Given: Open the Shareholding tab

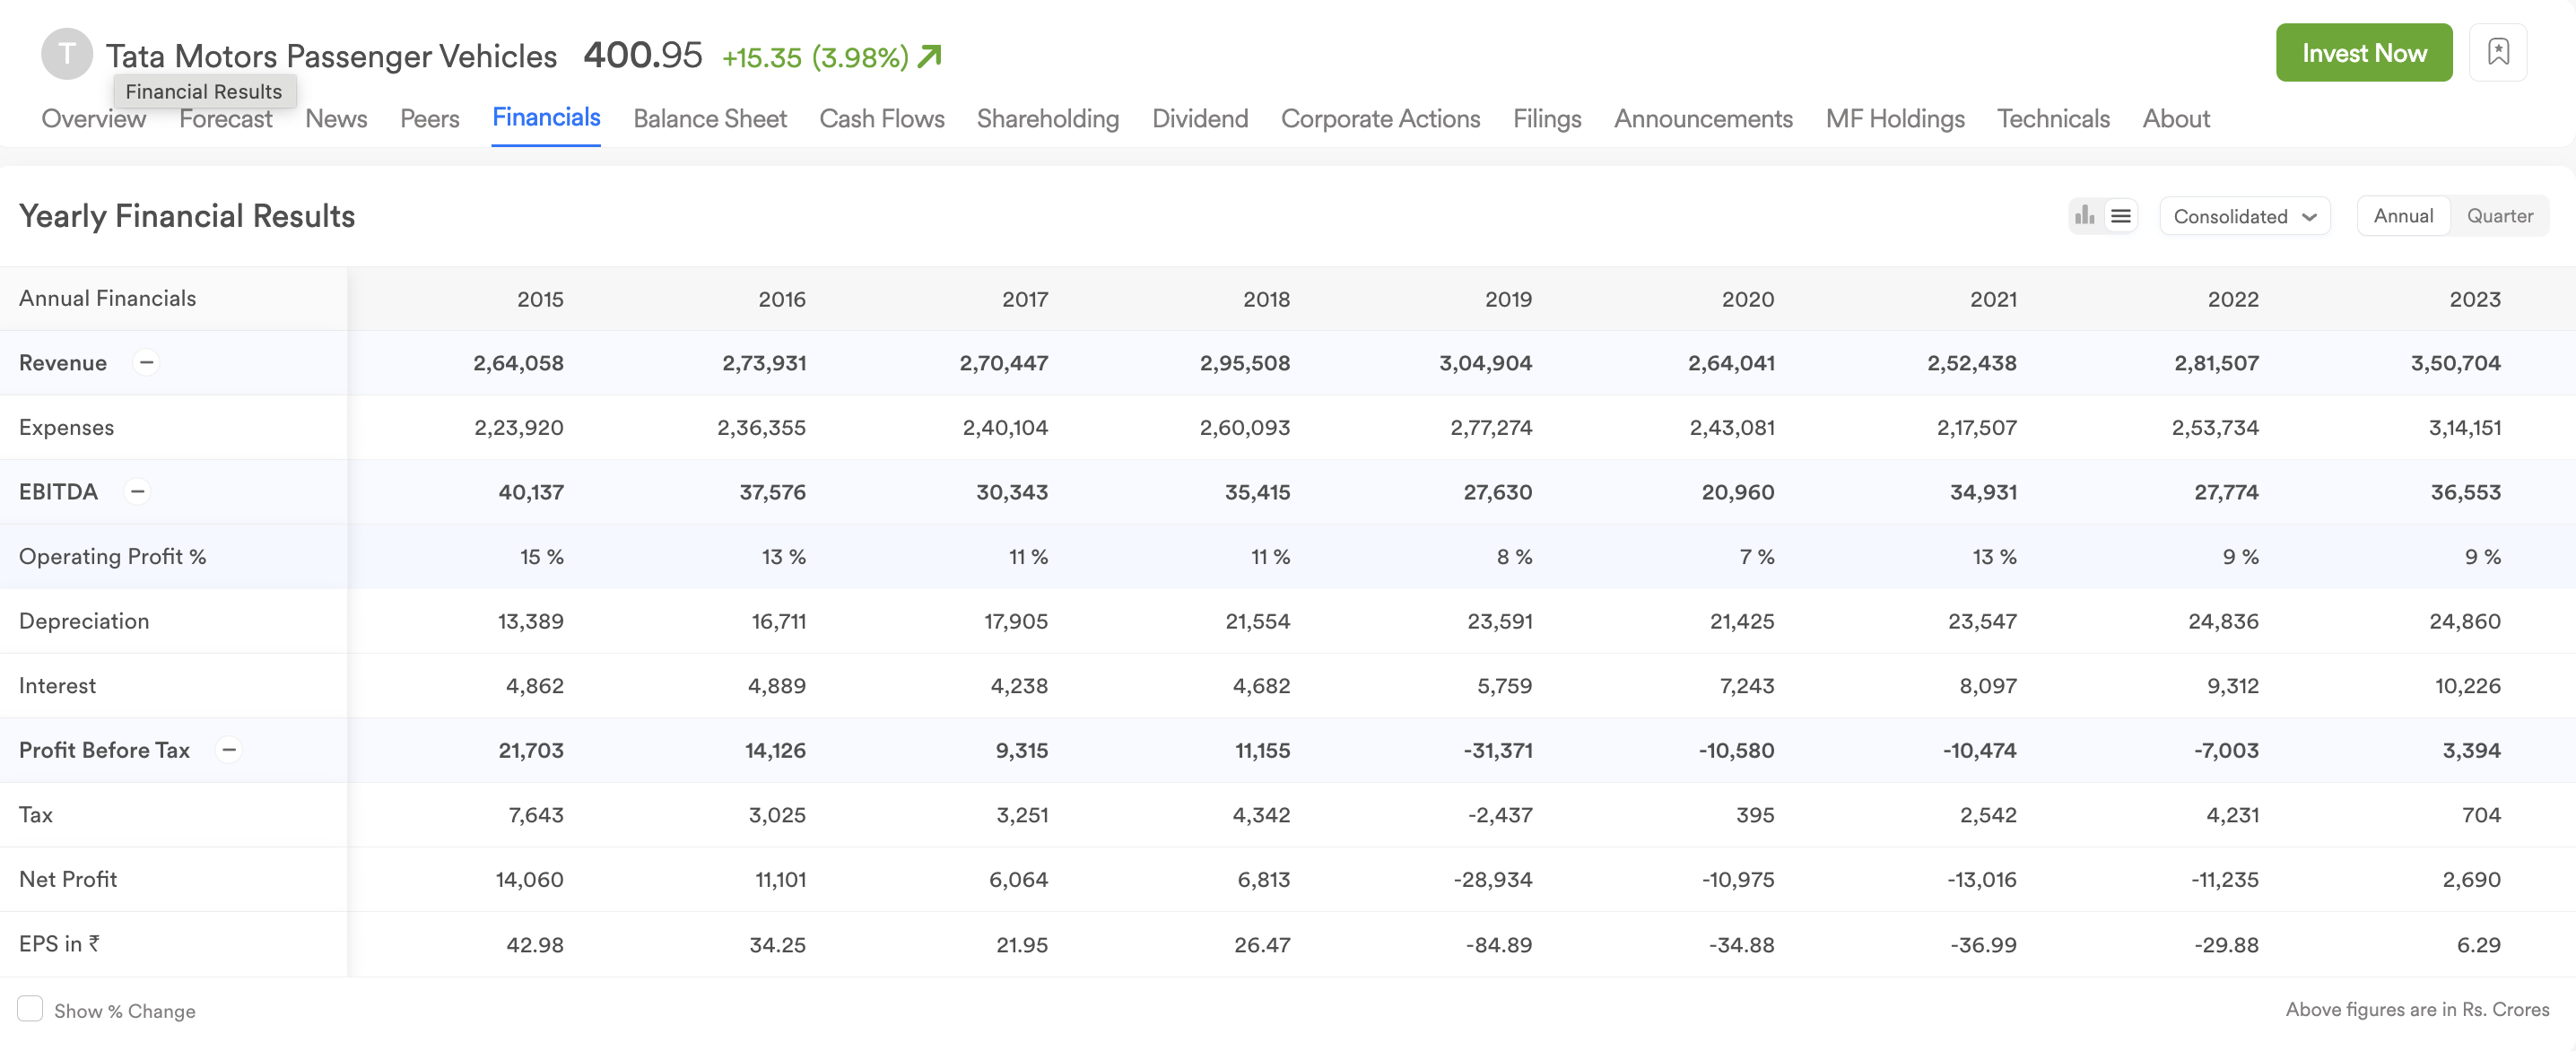Looking at the screenshot, I should coord(1048,119).
